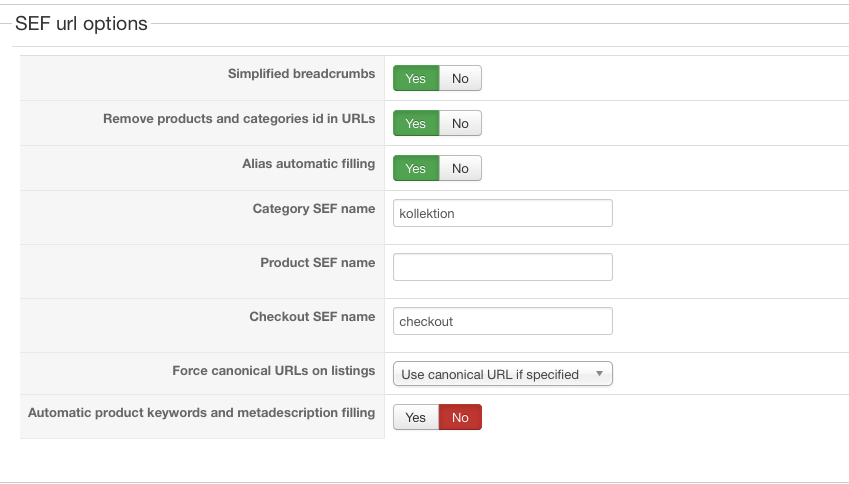Viewport: 849px width, 484px height.
Task: Click the Automatic product keywords label
Action: [201, 412]
